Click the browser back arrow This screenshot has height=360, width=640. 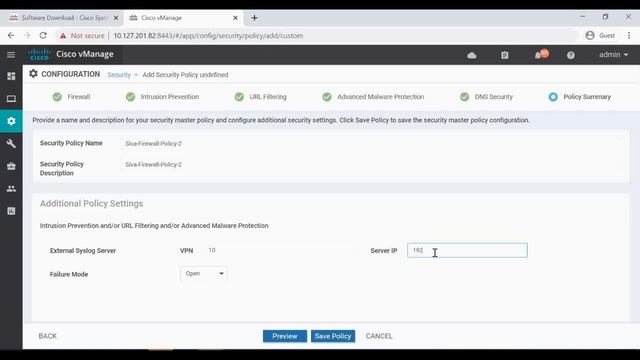[11, 36]
